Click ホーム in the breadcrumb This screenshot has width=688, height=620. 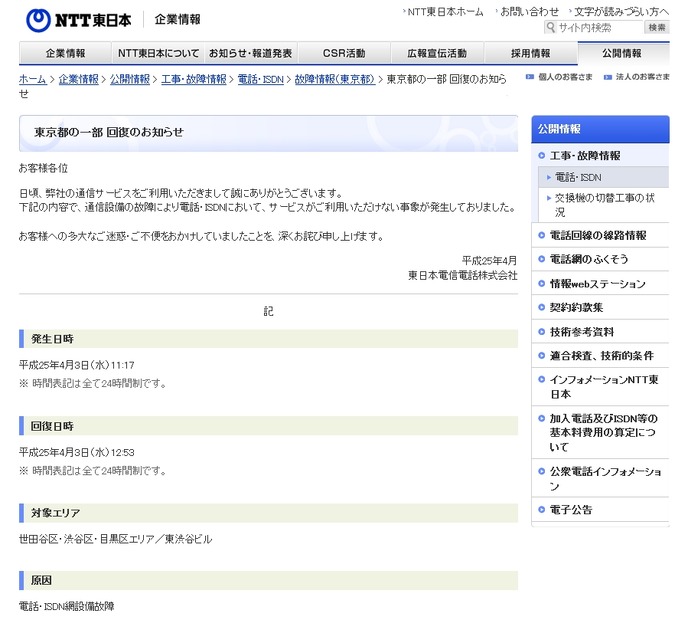pos(33,79)
